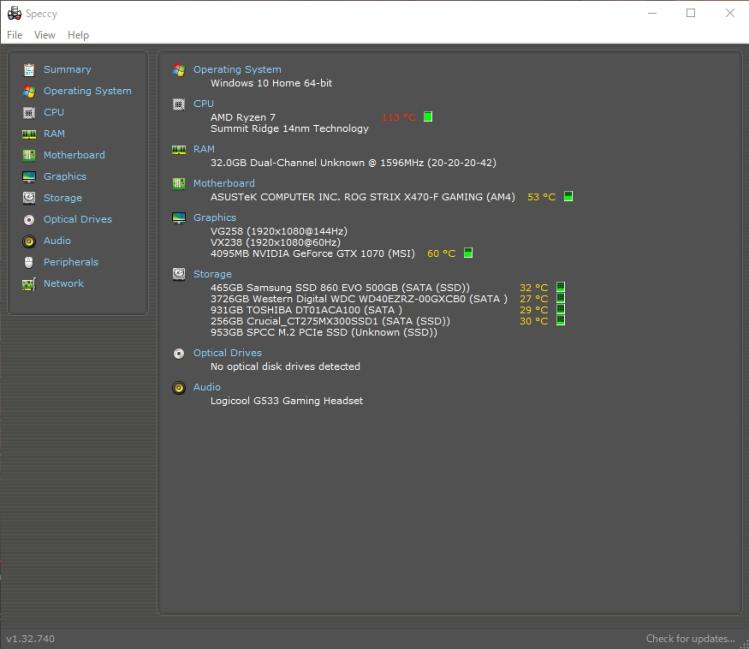Image resolution: width=749 pixels, height=649 pixels.
Task: Click Check for updates link
Action: coord(692,639)
